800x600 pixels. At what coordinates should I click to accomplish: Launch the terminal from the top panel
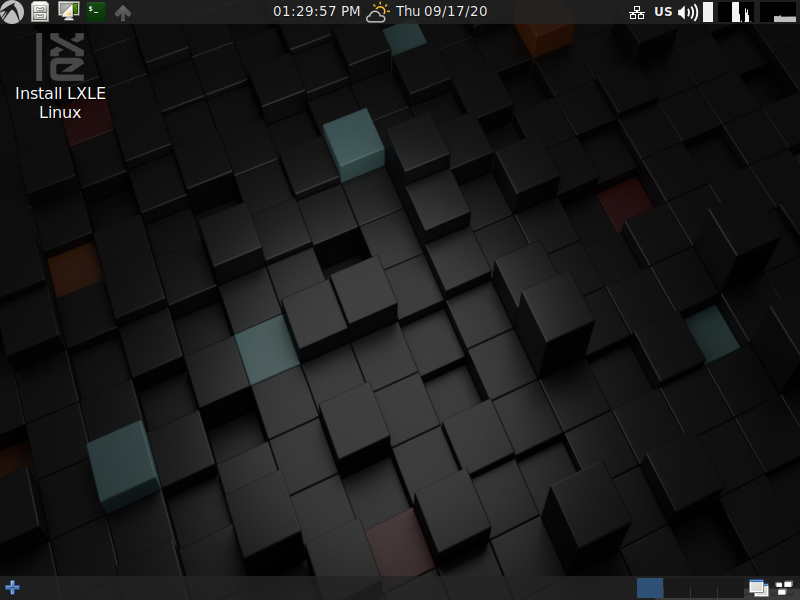95,12
